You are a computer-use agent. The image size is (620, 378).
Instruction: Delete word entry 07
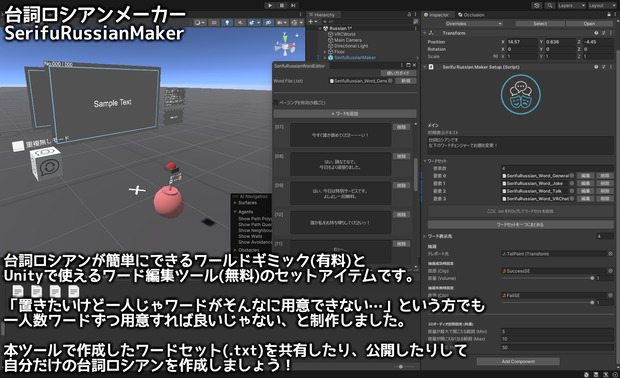pos(401,127)
